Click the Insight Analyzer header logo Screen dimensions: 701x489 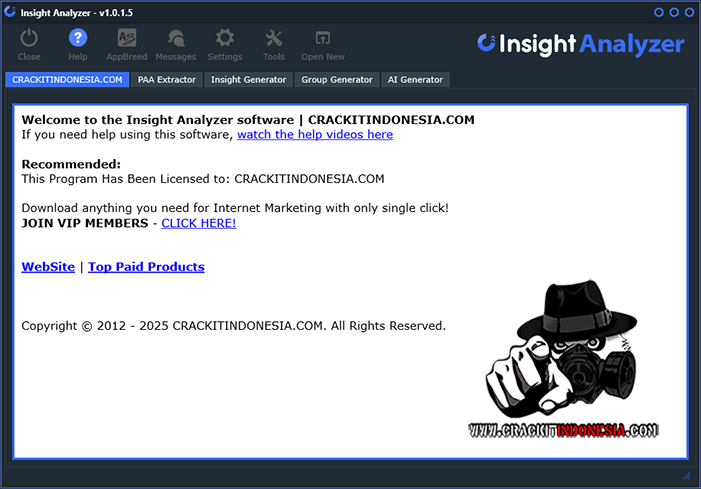pos(581,44)
